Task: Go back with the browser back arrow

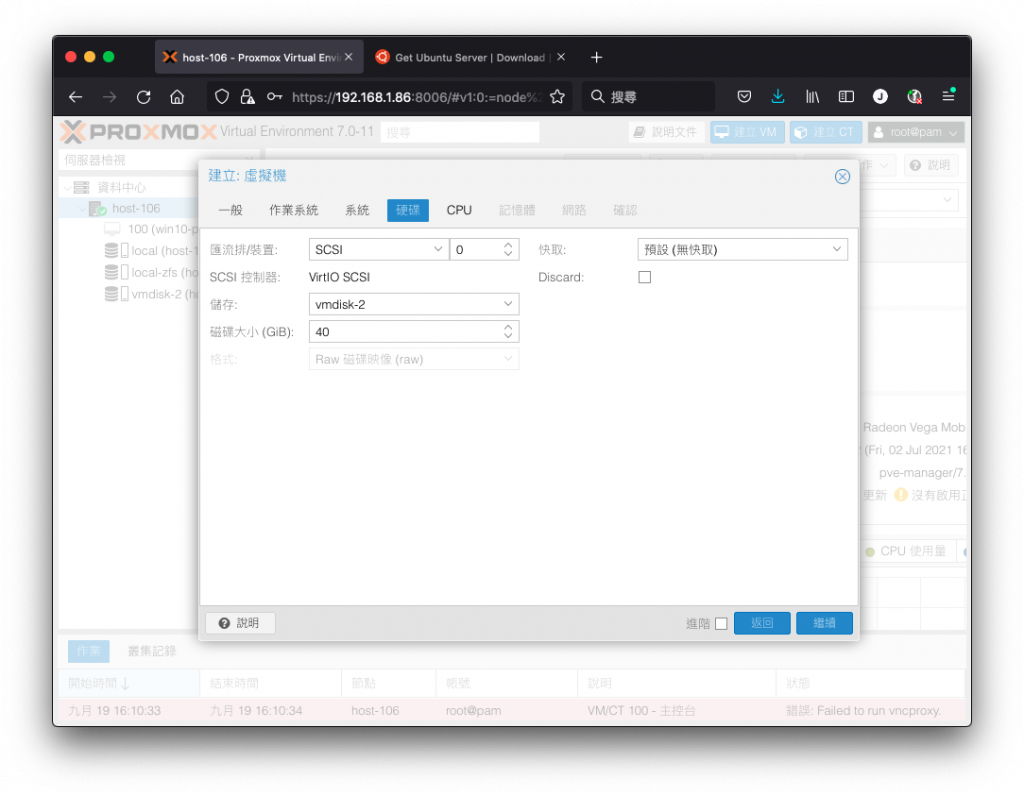Action: click(x=76, y=97)
